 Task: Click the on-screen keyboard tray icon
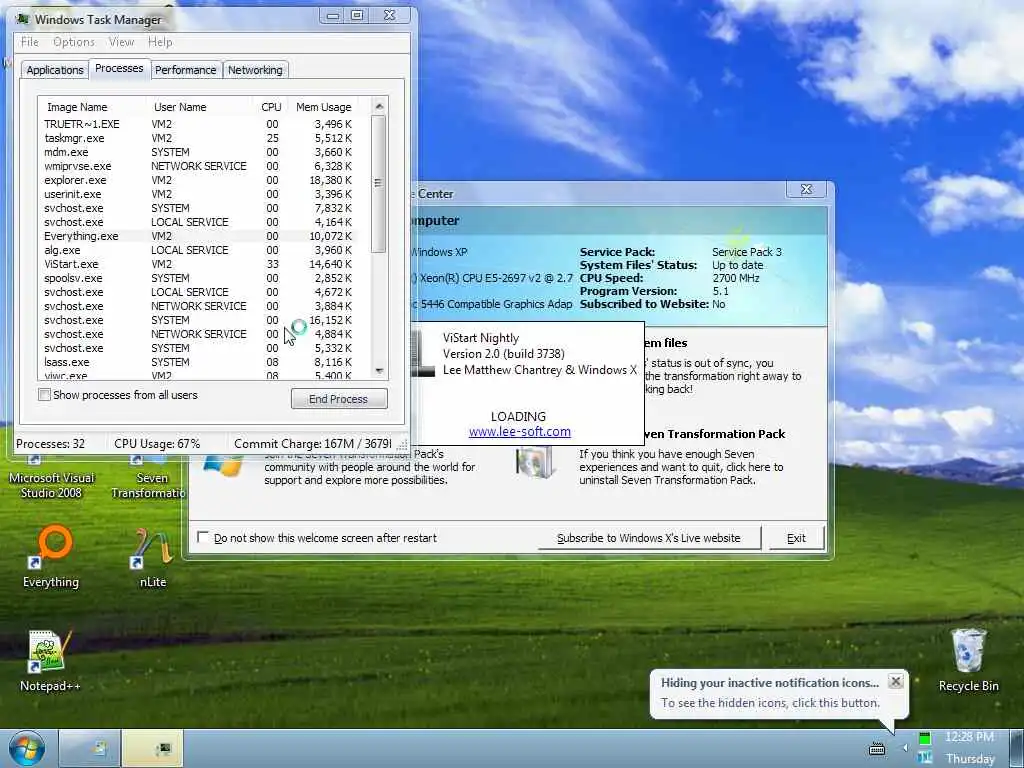tap(877, 748)
